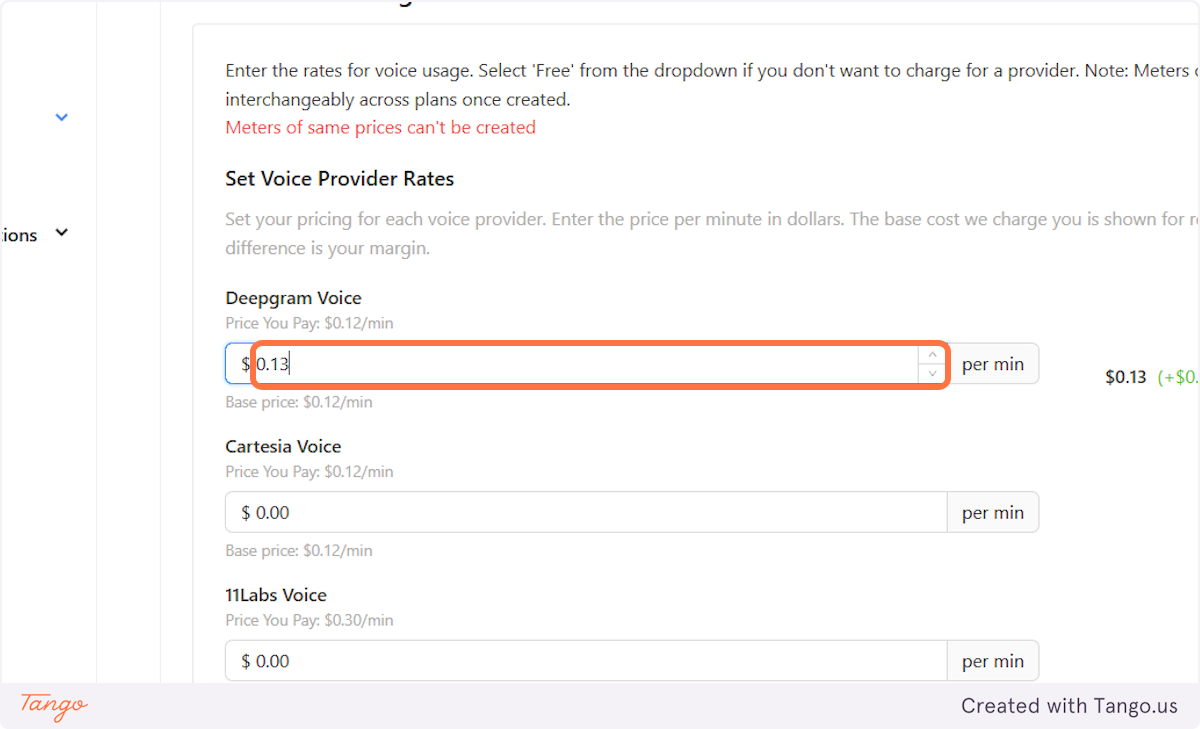Click the 'Price You Pay: $0.30/min' text for 11Labs
Image resolution: width=1200 pixels, height=729 pixels.
tap(309, 620)
